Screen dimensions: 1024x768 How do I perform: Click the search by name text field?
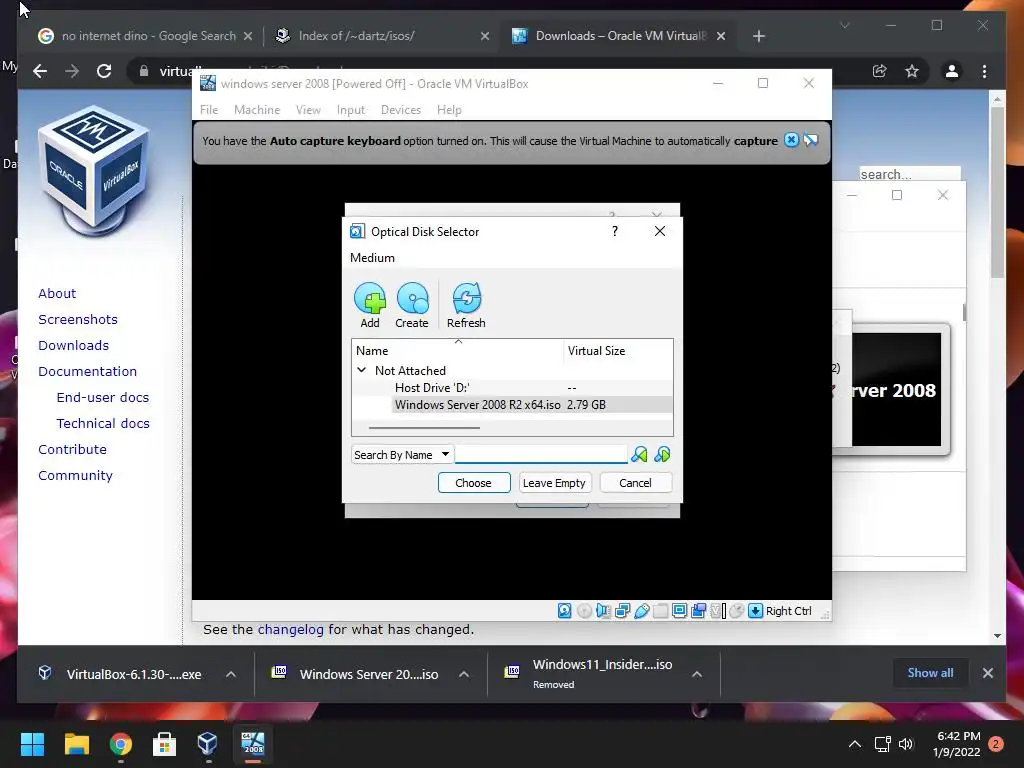541,455
